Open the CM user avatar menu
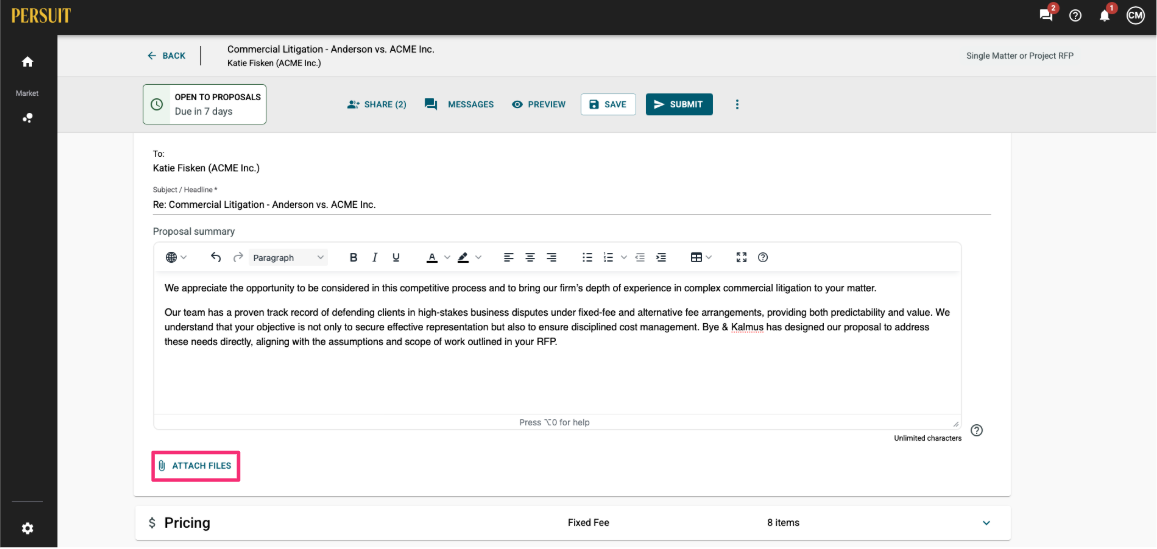Screen dimensions: 1157x549 pyautogui.click(x=1135, y=15)
